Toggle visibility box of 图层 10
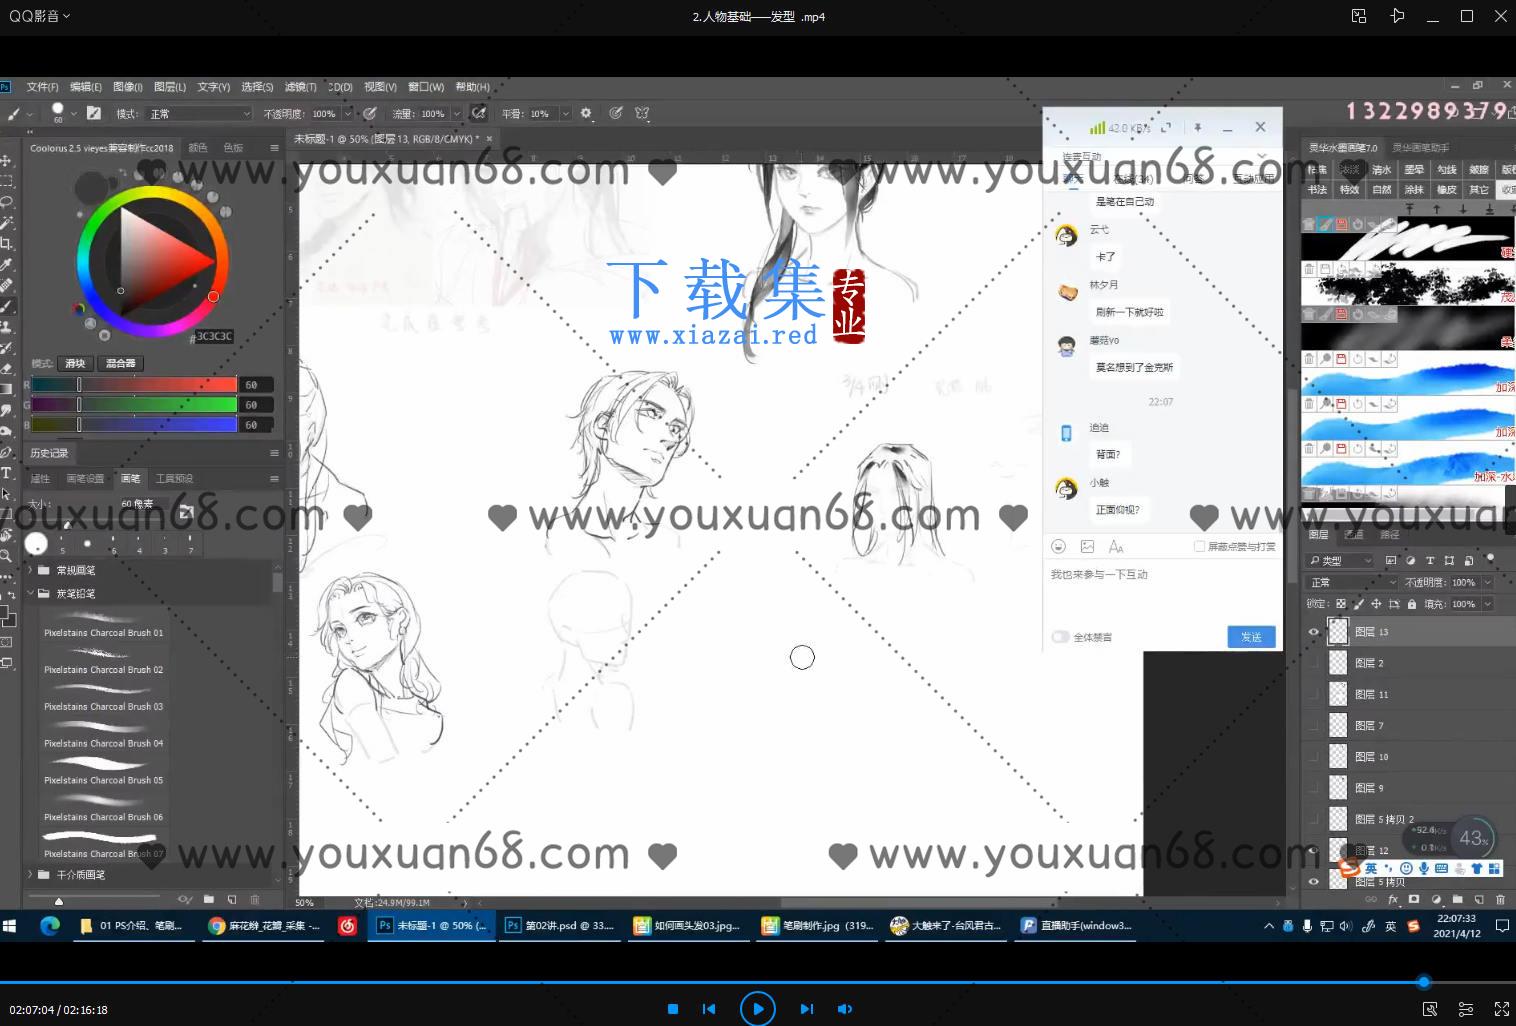Screen dimensions: 1516x1026 point(1313,757)
